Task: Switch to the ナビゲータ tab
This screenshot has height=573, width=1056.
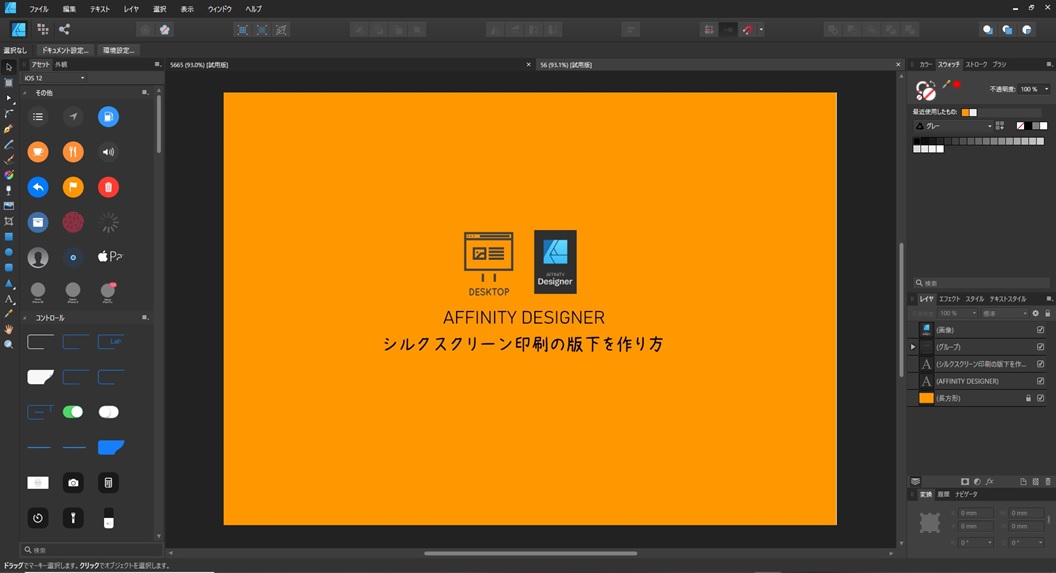Action: coord(966,494)
